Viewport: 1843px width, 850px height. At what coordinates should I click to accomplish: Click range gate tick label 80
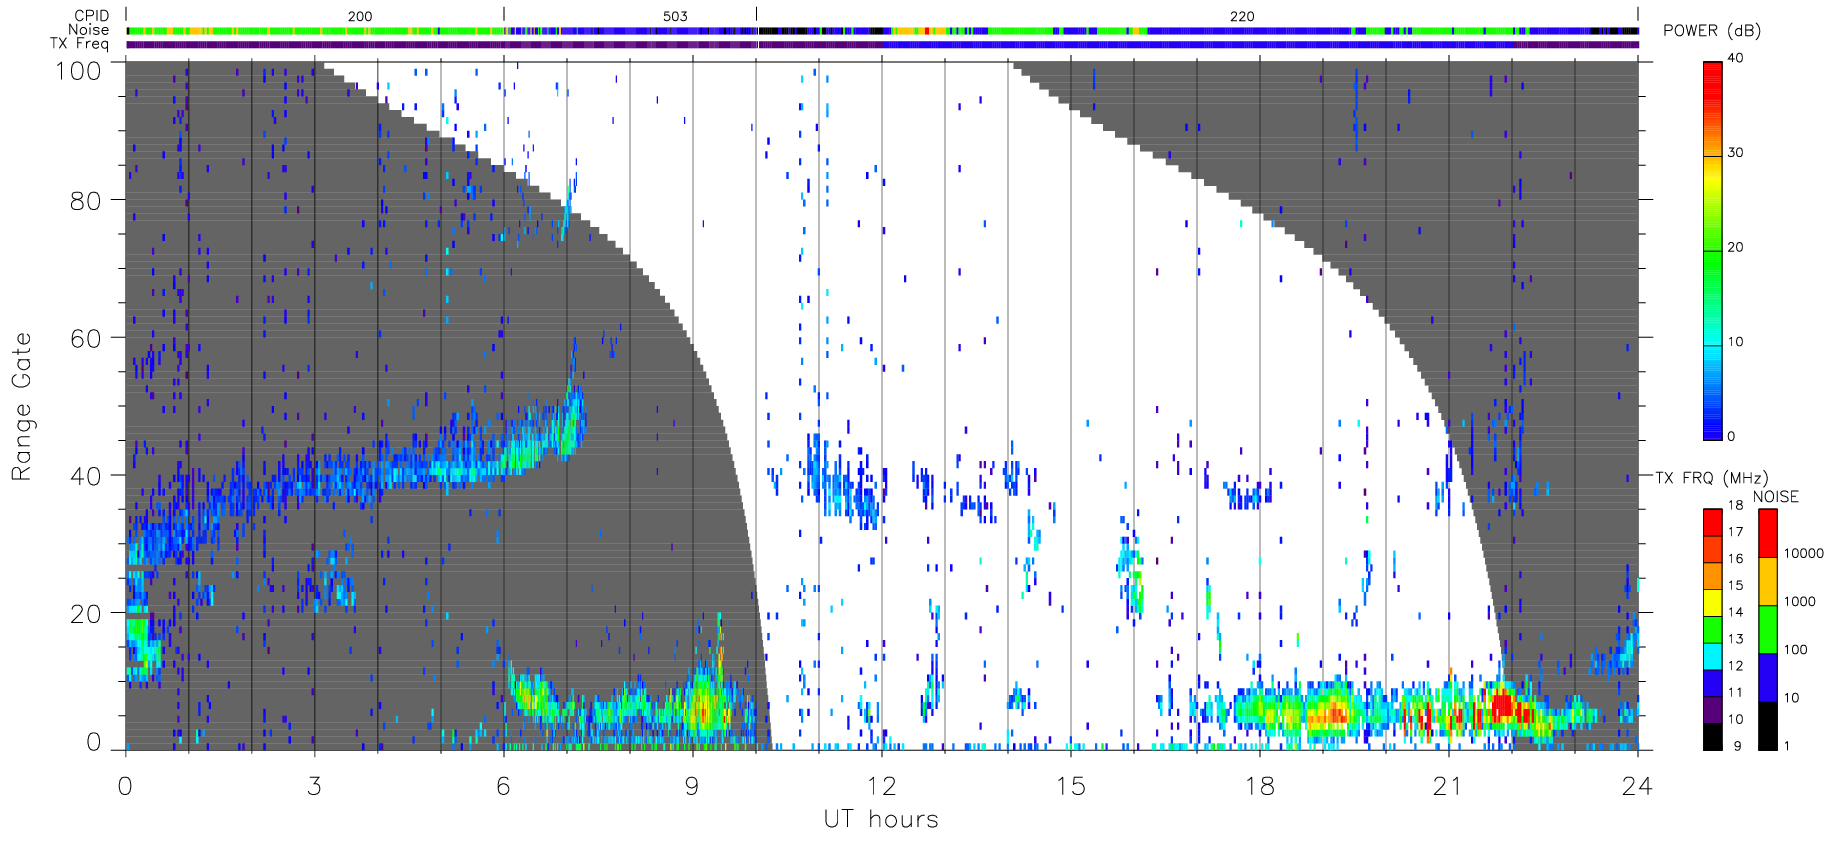pos(85,201)
